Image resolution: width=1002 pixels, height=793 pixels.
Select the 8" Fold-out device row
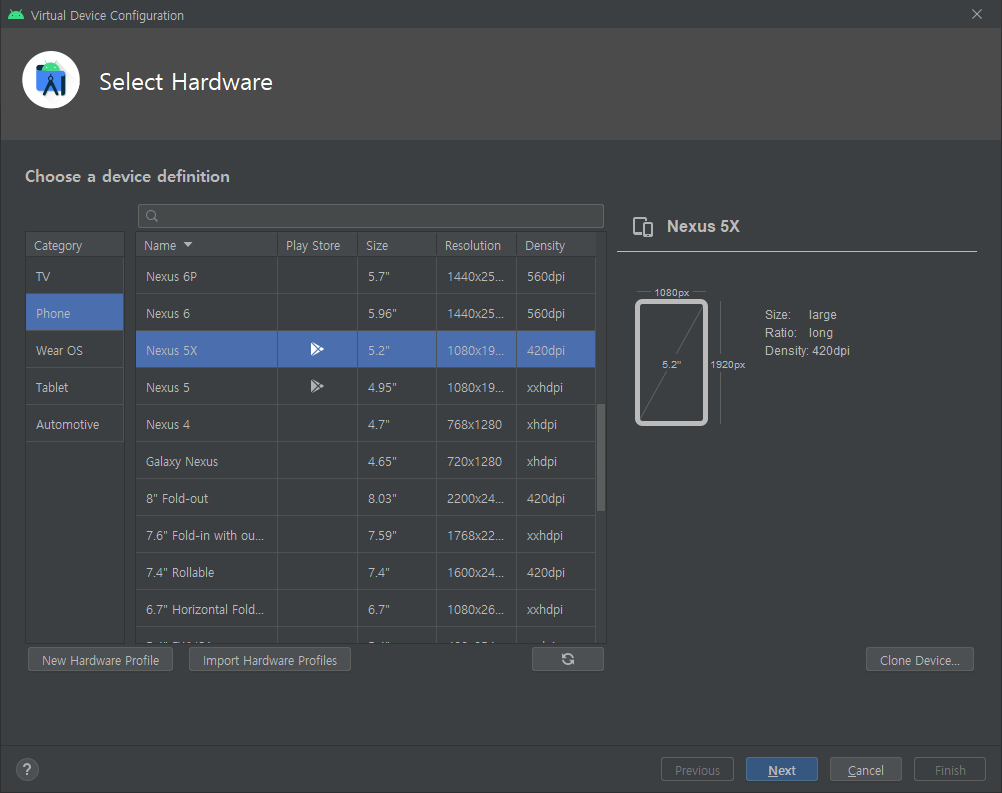coord(366,498)
